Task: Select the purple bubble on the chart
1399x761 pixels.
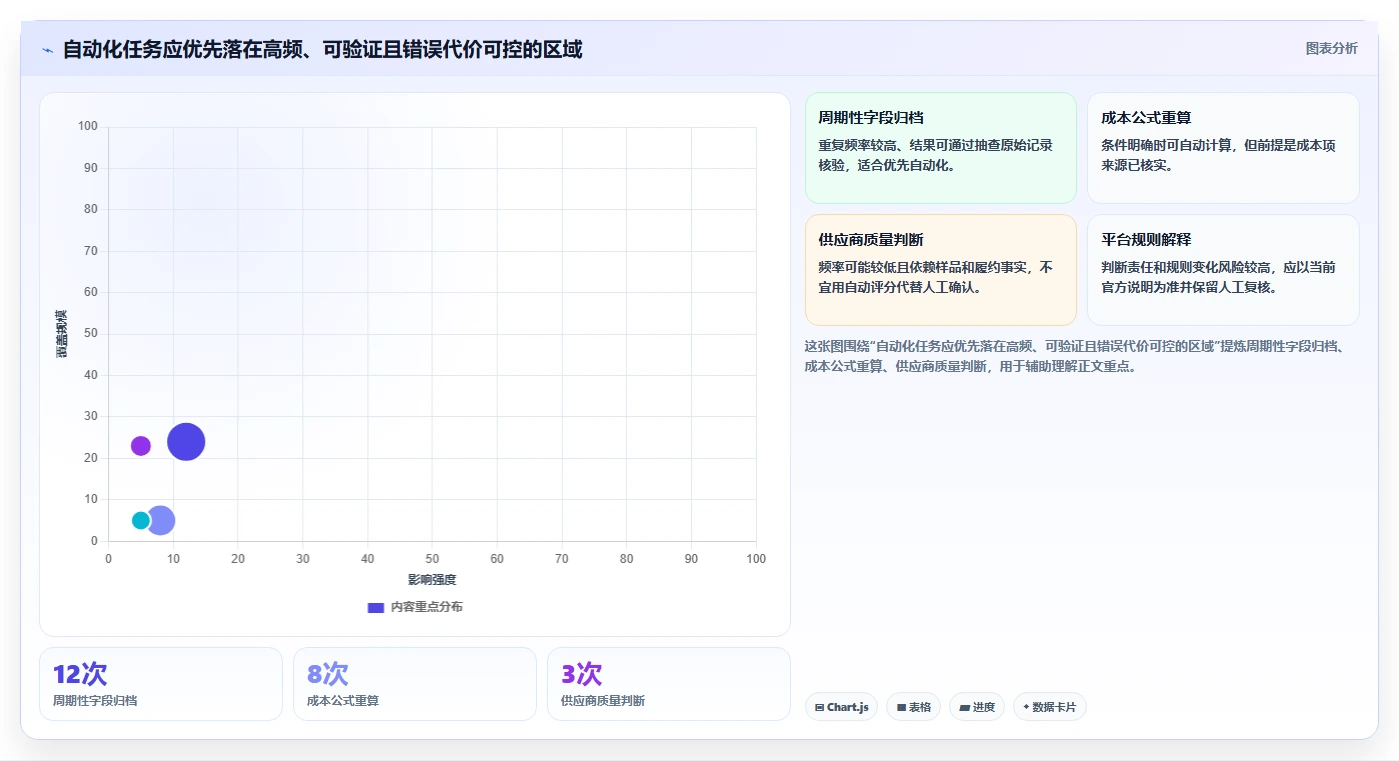Action: coord(141,446)
